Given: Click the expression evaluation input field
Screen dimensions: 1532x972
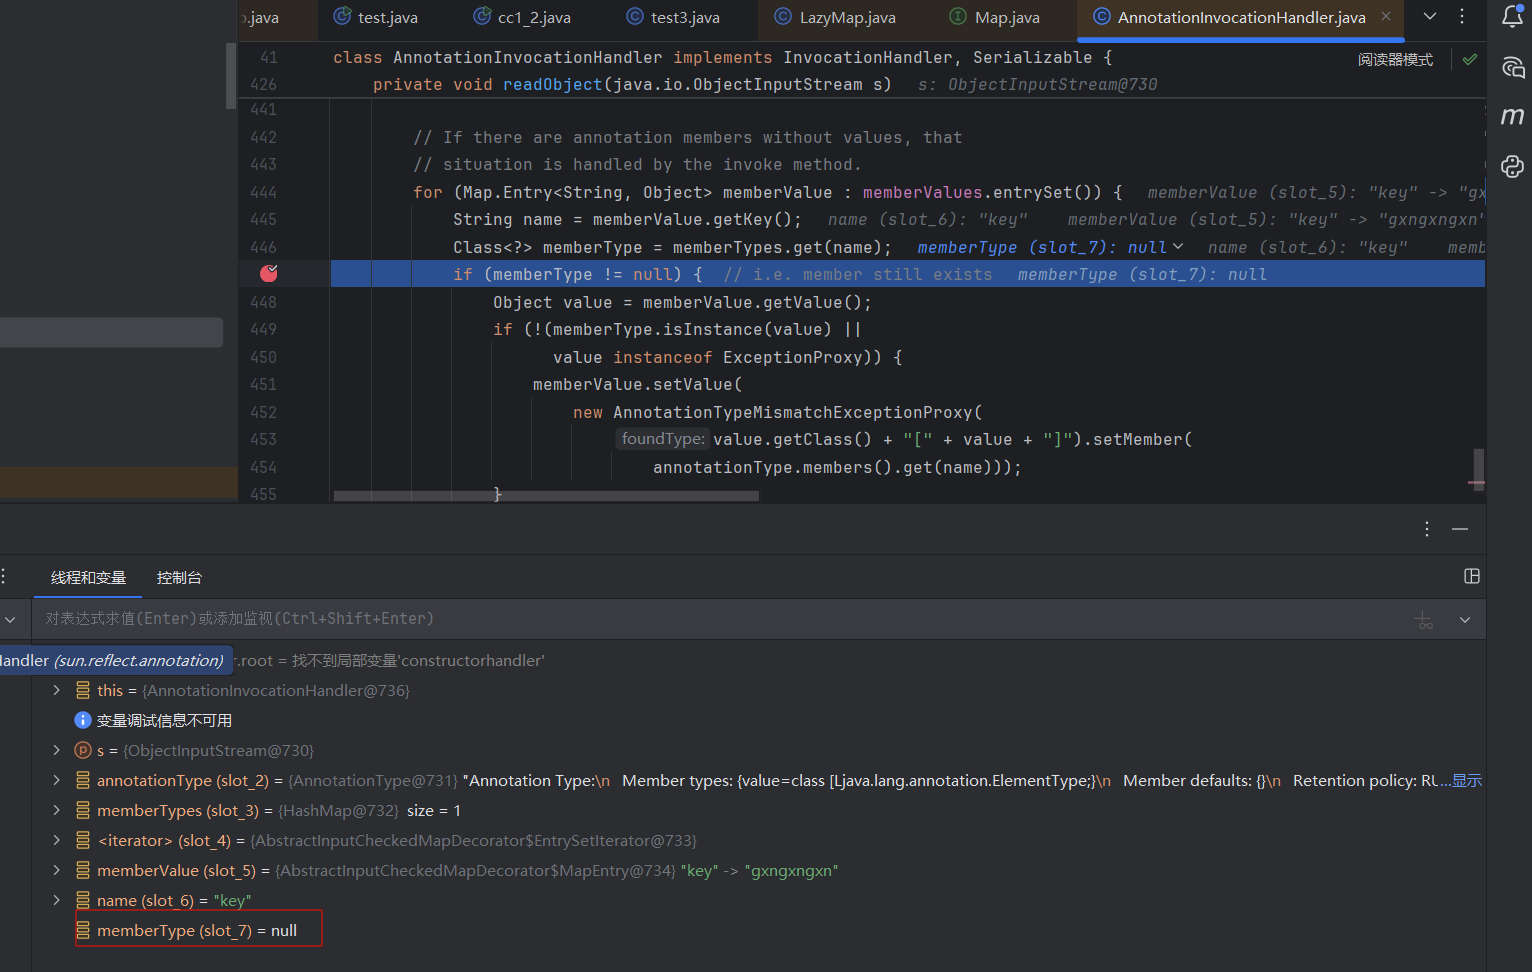Looking at the screenshot, I should pyautogui.click(x=700, y=619).
